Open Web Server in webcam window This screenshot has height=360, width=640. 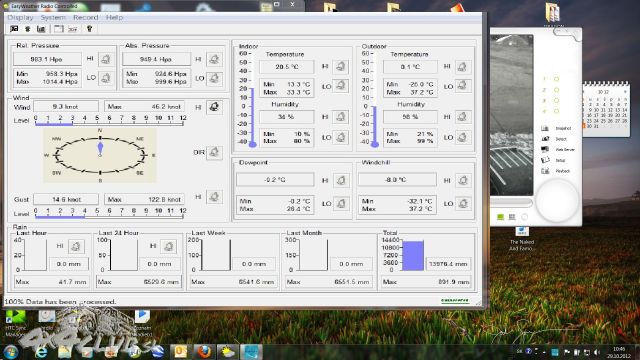[x=558, y=149]
